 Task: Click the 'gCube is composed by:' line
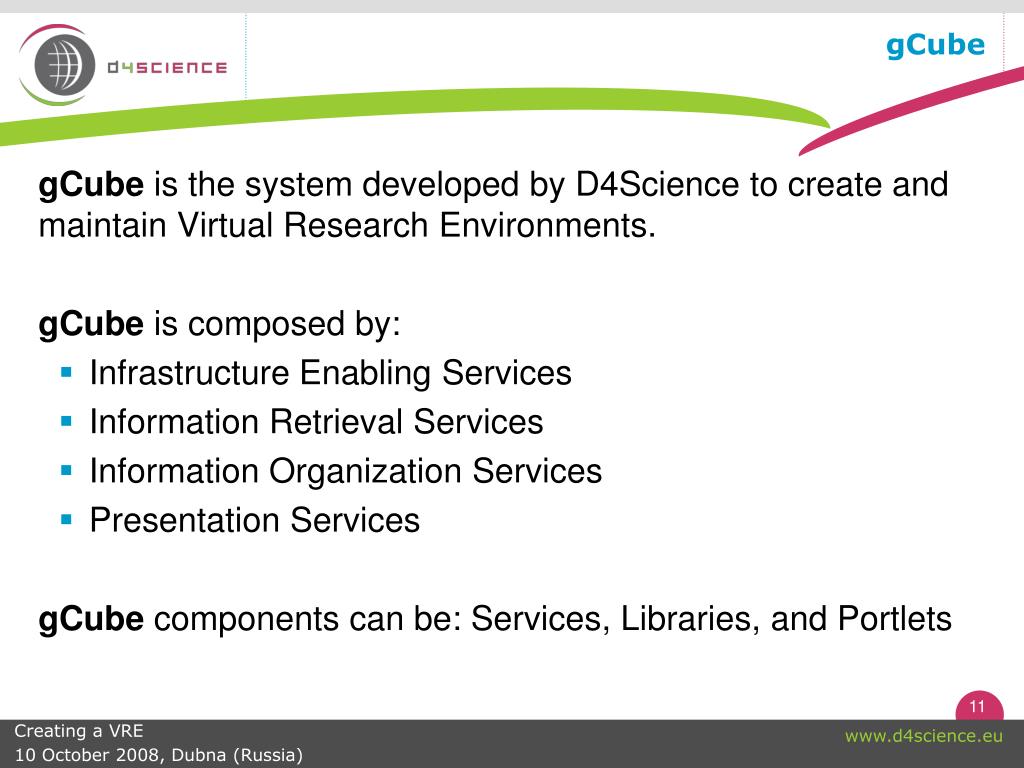219,325
